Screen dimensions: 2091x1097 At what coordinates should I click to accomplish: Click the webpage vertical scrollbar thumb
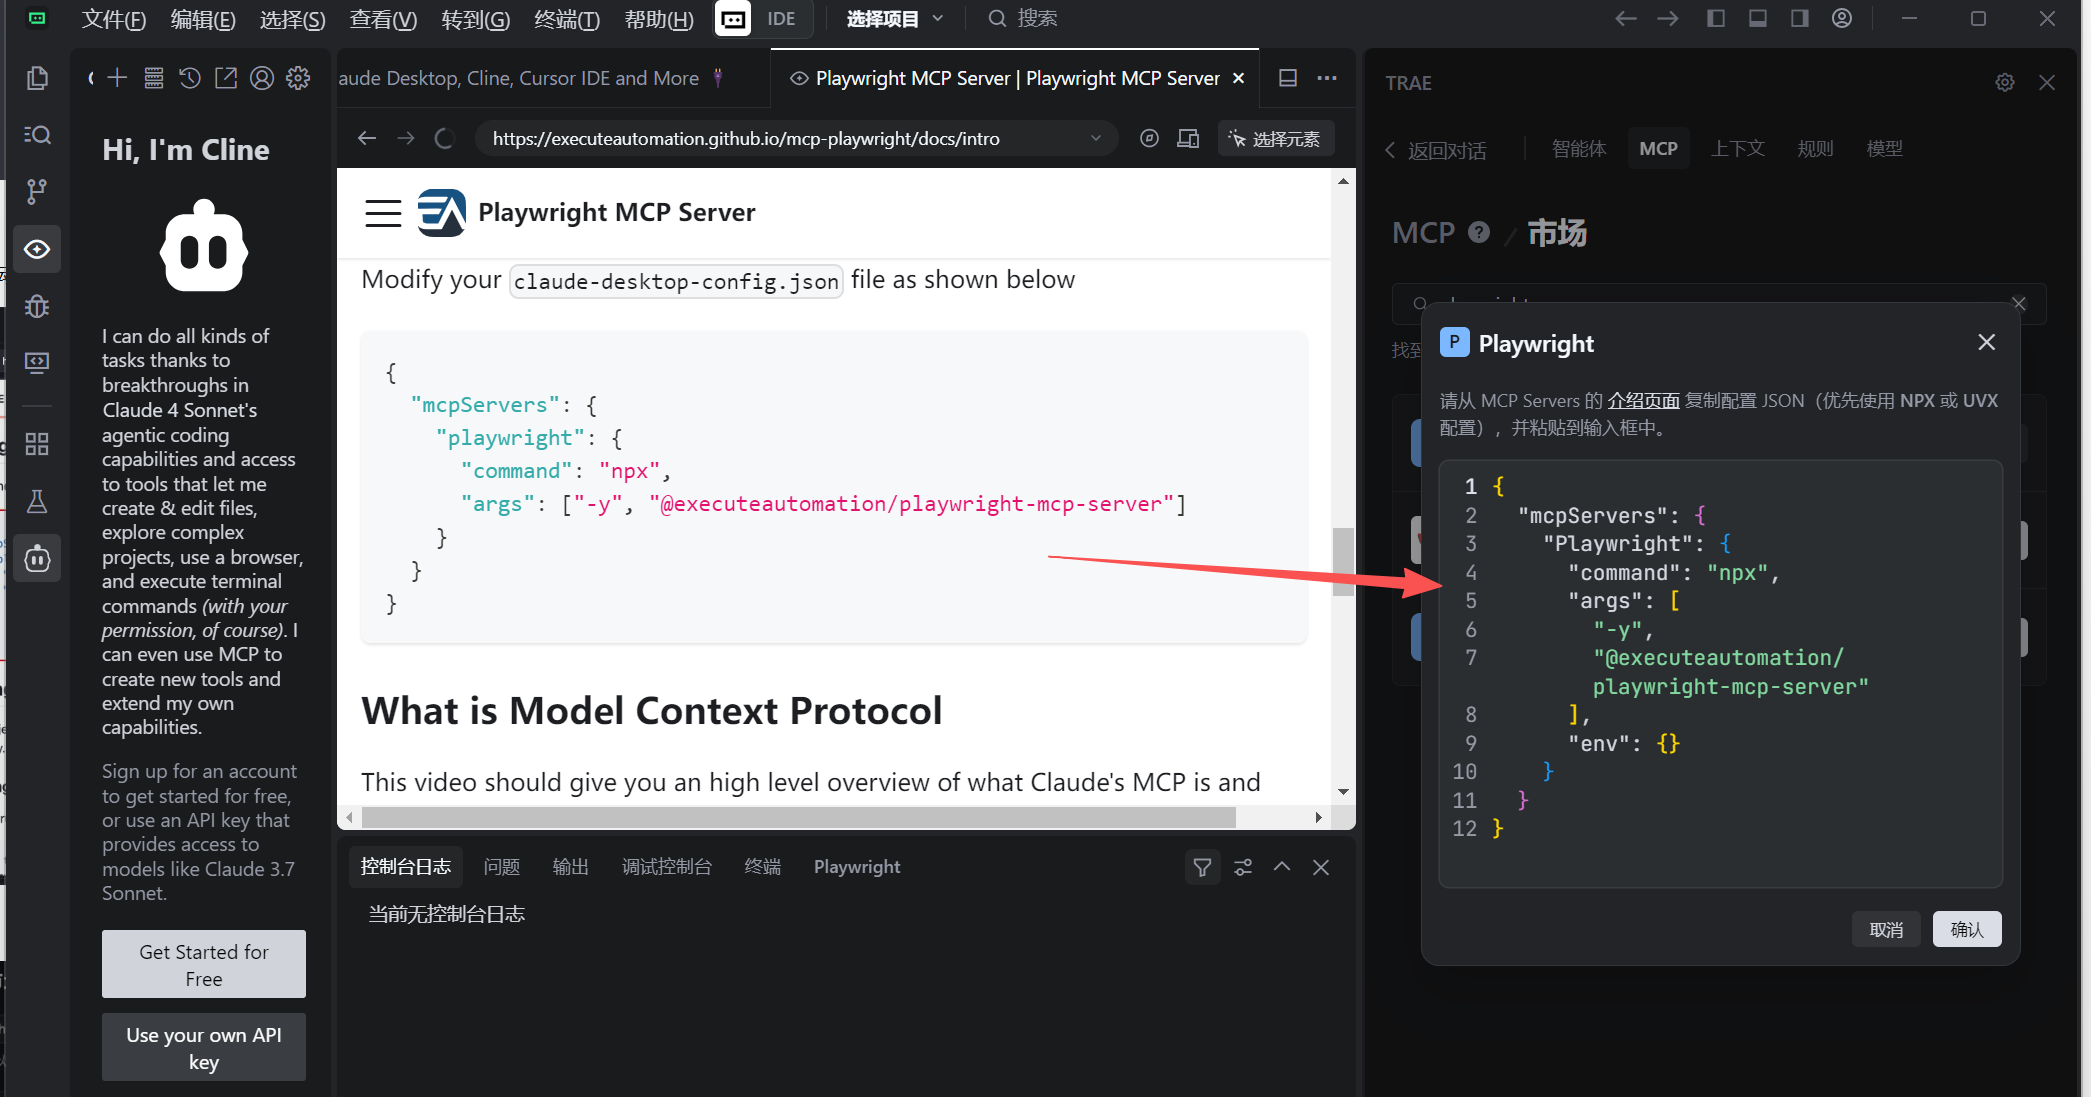(1343, 561)
